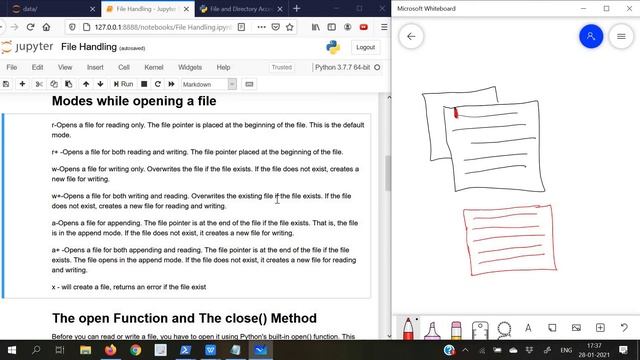Open the cell type Markdown dropdown
640x360 pixels.
(x=209, y=84)
